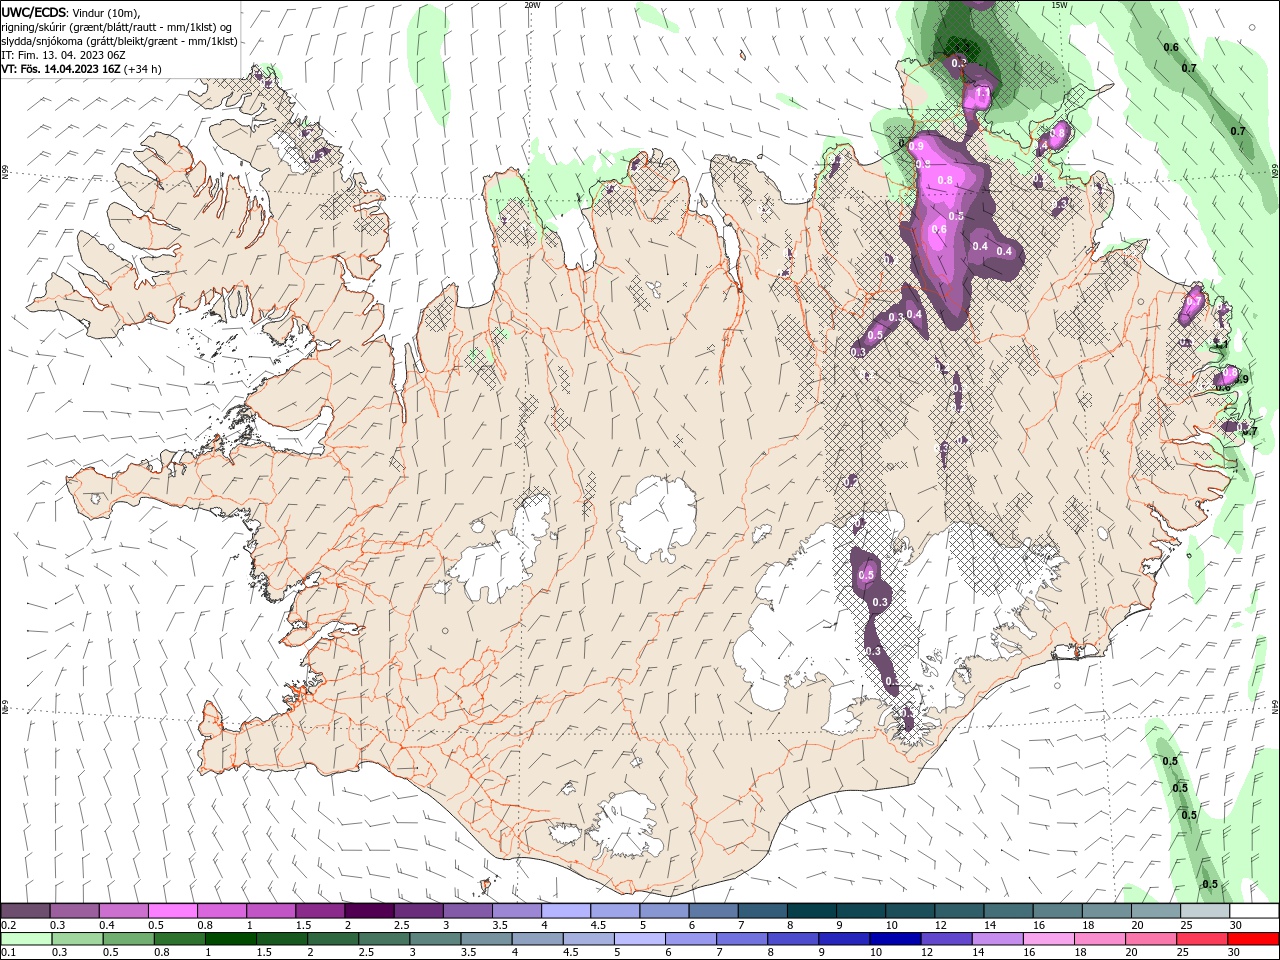Viewport: 1280px width, 960px height.
Task: Click the 'slydda/snjókoma (grátt/bleikt/grænt' description line
Action: click(120, 41)
